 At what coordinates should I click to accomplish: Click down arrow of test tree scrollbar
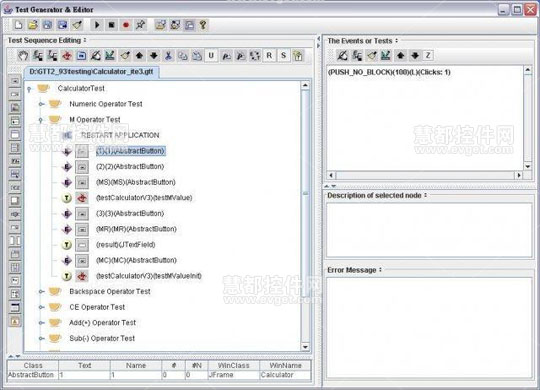tap(305, 347)
